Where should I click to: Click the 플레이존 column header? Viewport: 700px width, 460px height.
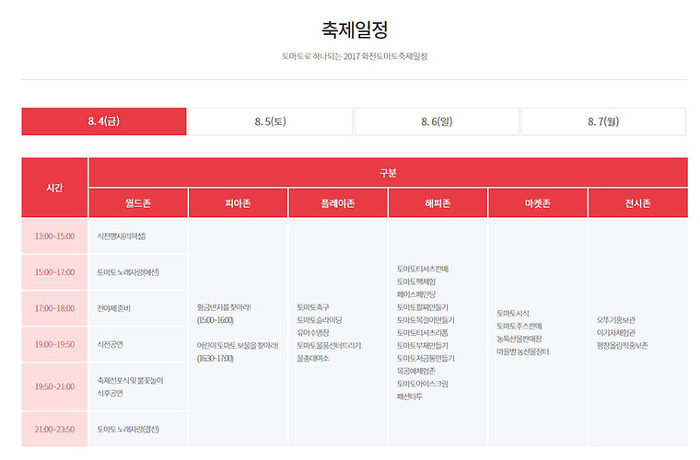tap(338, 203)
